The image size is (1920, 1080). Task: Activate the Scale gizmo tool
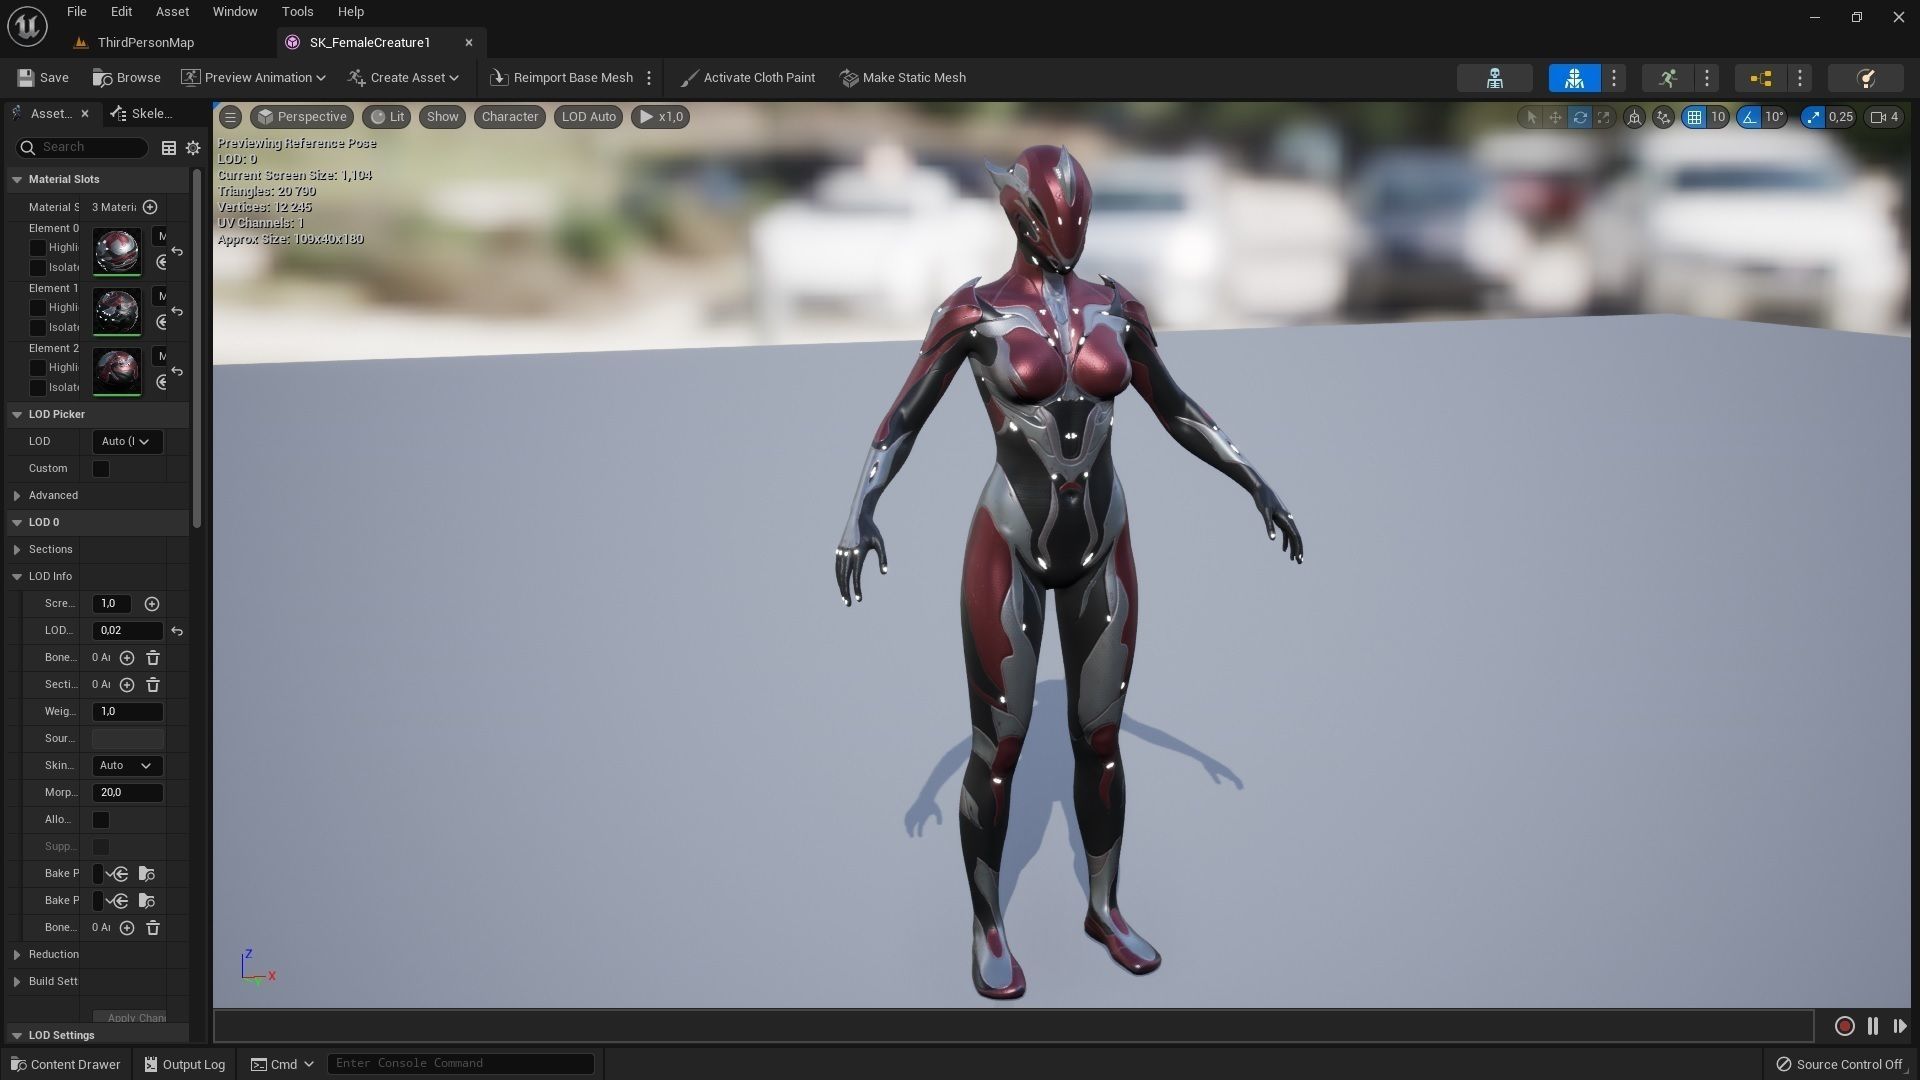(1604, 117)
